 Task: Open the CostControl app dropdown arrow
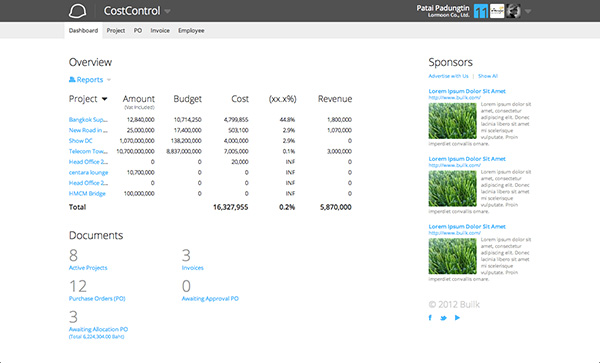click(x=167, y=11)
